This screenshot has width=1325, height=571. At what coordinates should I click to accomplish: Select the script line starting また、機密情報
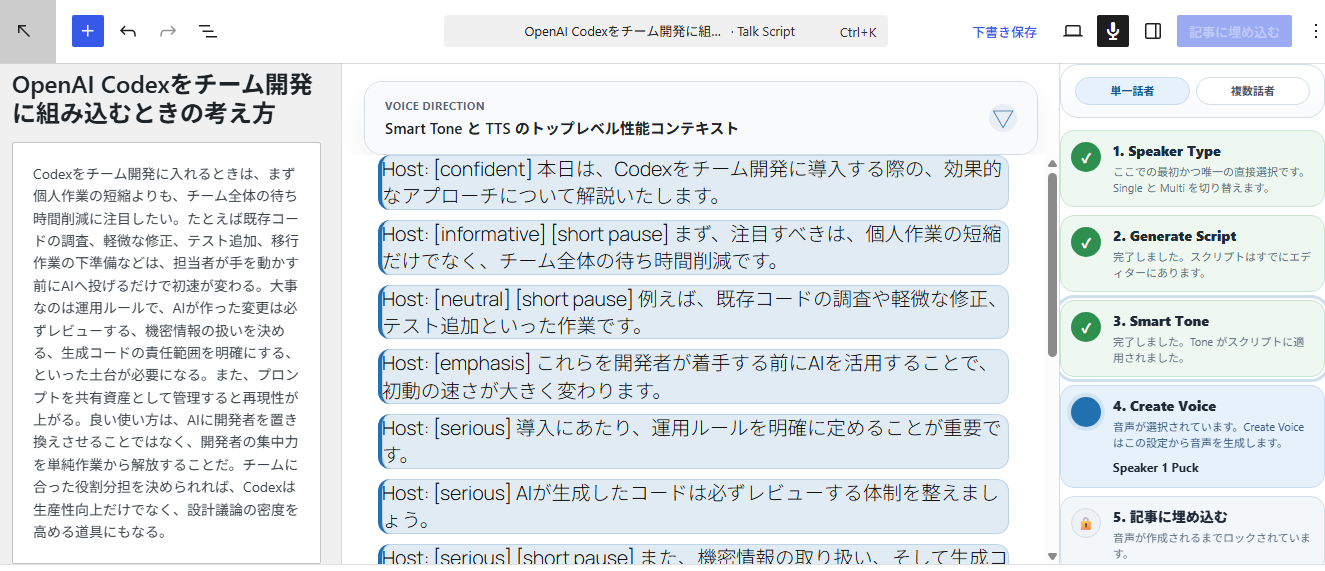tap(694, 556)
